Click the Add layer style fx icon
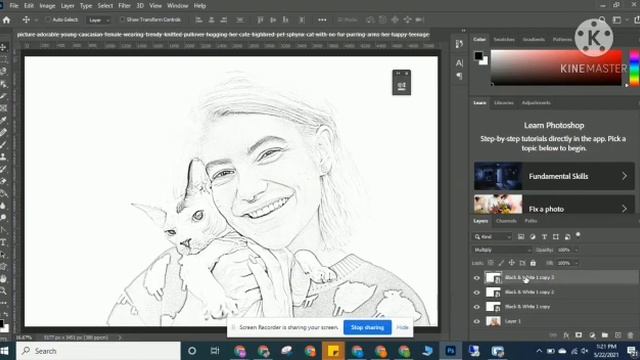The image size is (640, 360). coord(566,335)
